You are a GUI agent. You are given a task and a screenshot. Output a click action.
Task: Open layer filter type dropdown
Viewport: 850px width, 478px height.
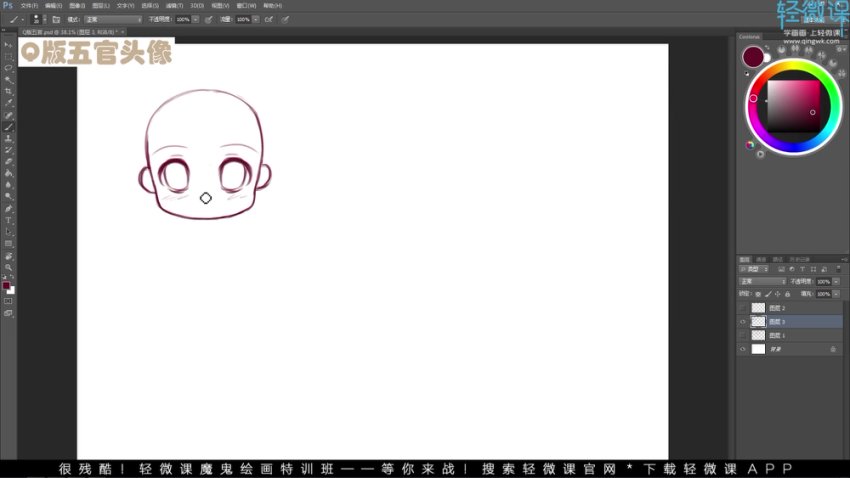754,269
